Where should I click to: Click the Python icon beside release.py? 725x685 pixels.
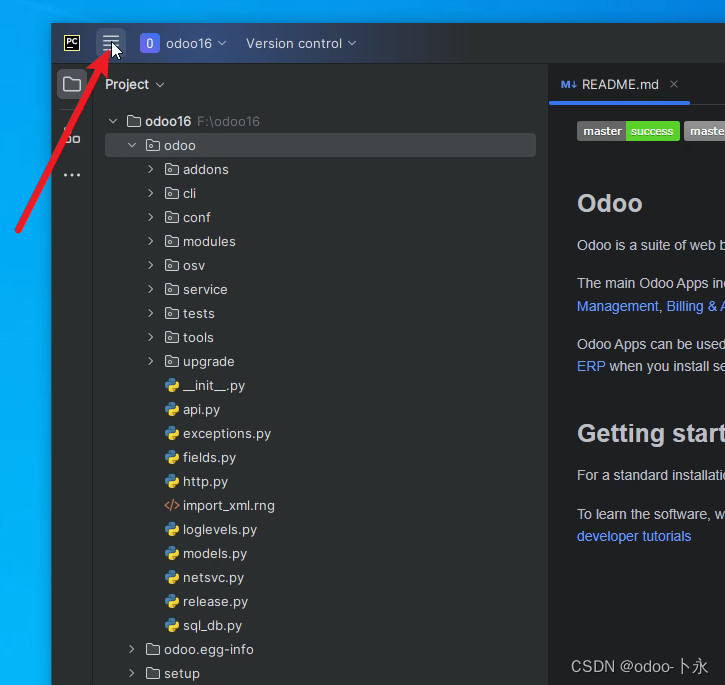(x=172, y=602)
